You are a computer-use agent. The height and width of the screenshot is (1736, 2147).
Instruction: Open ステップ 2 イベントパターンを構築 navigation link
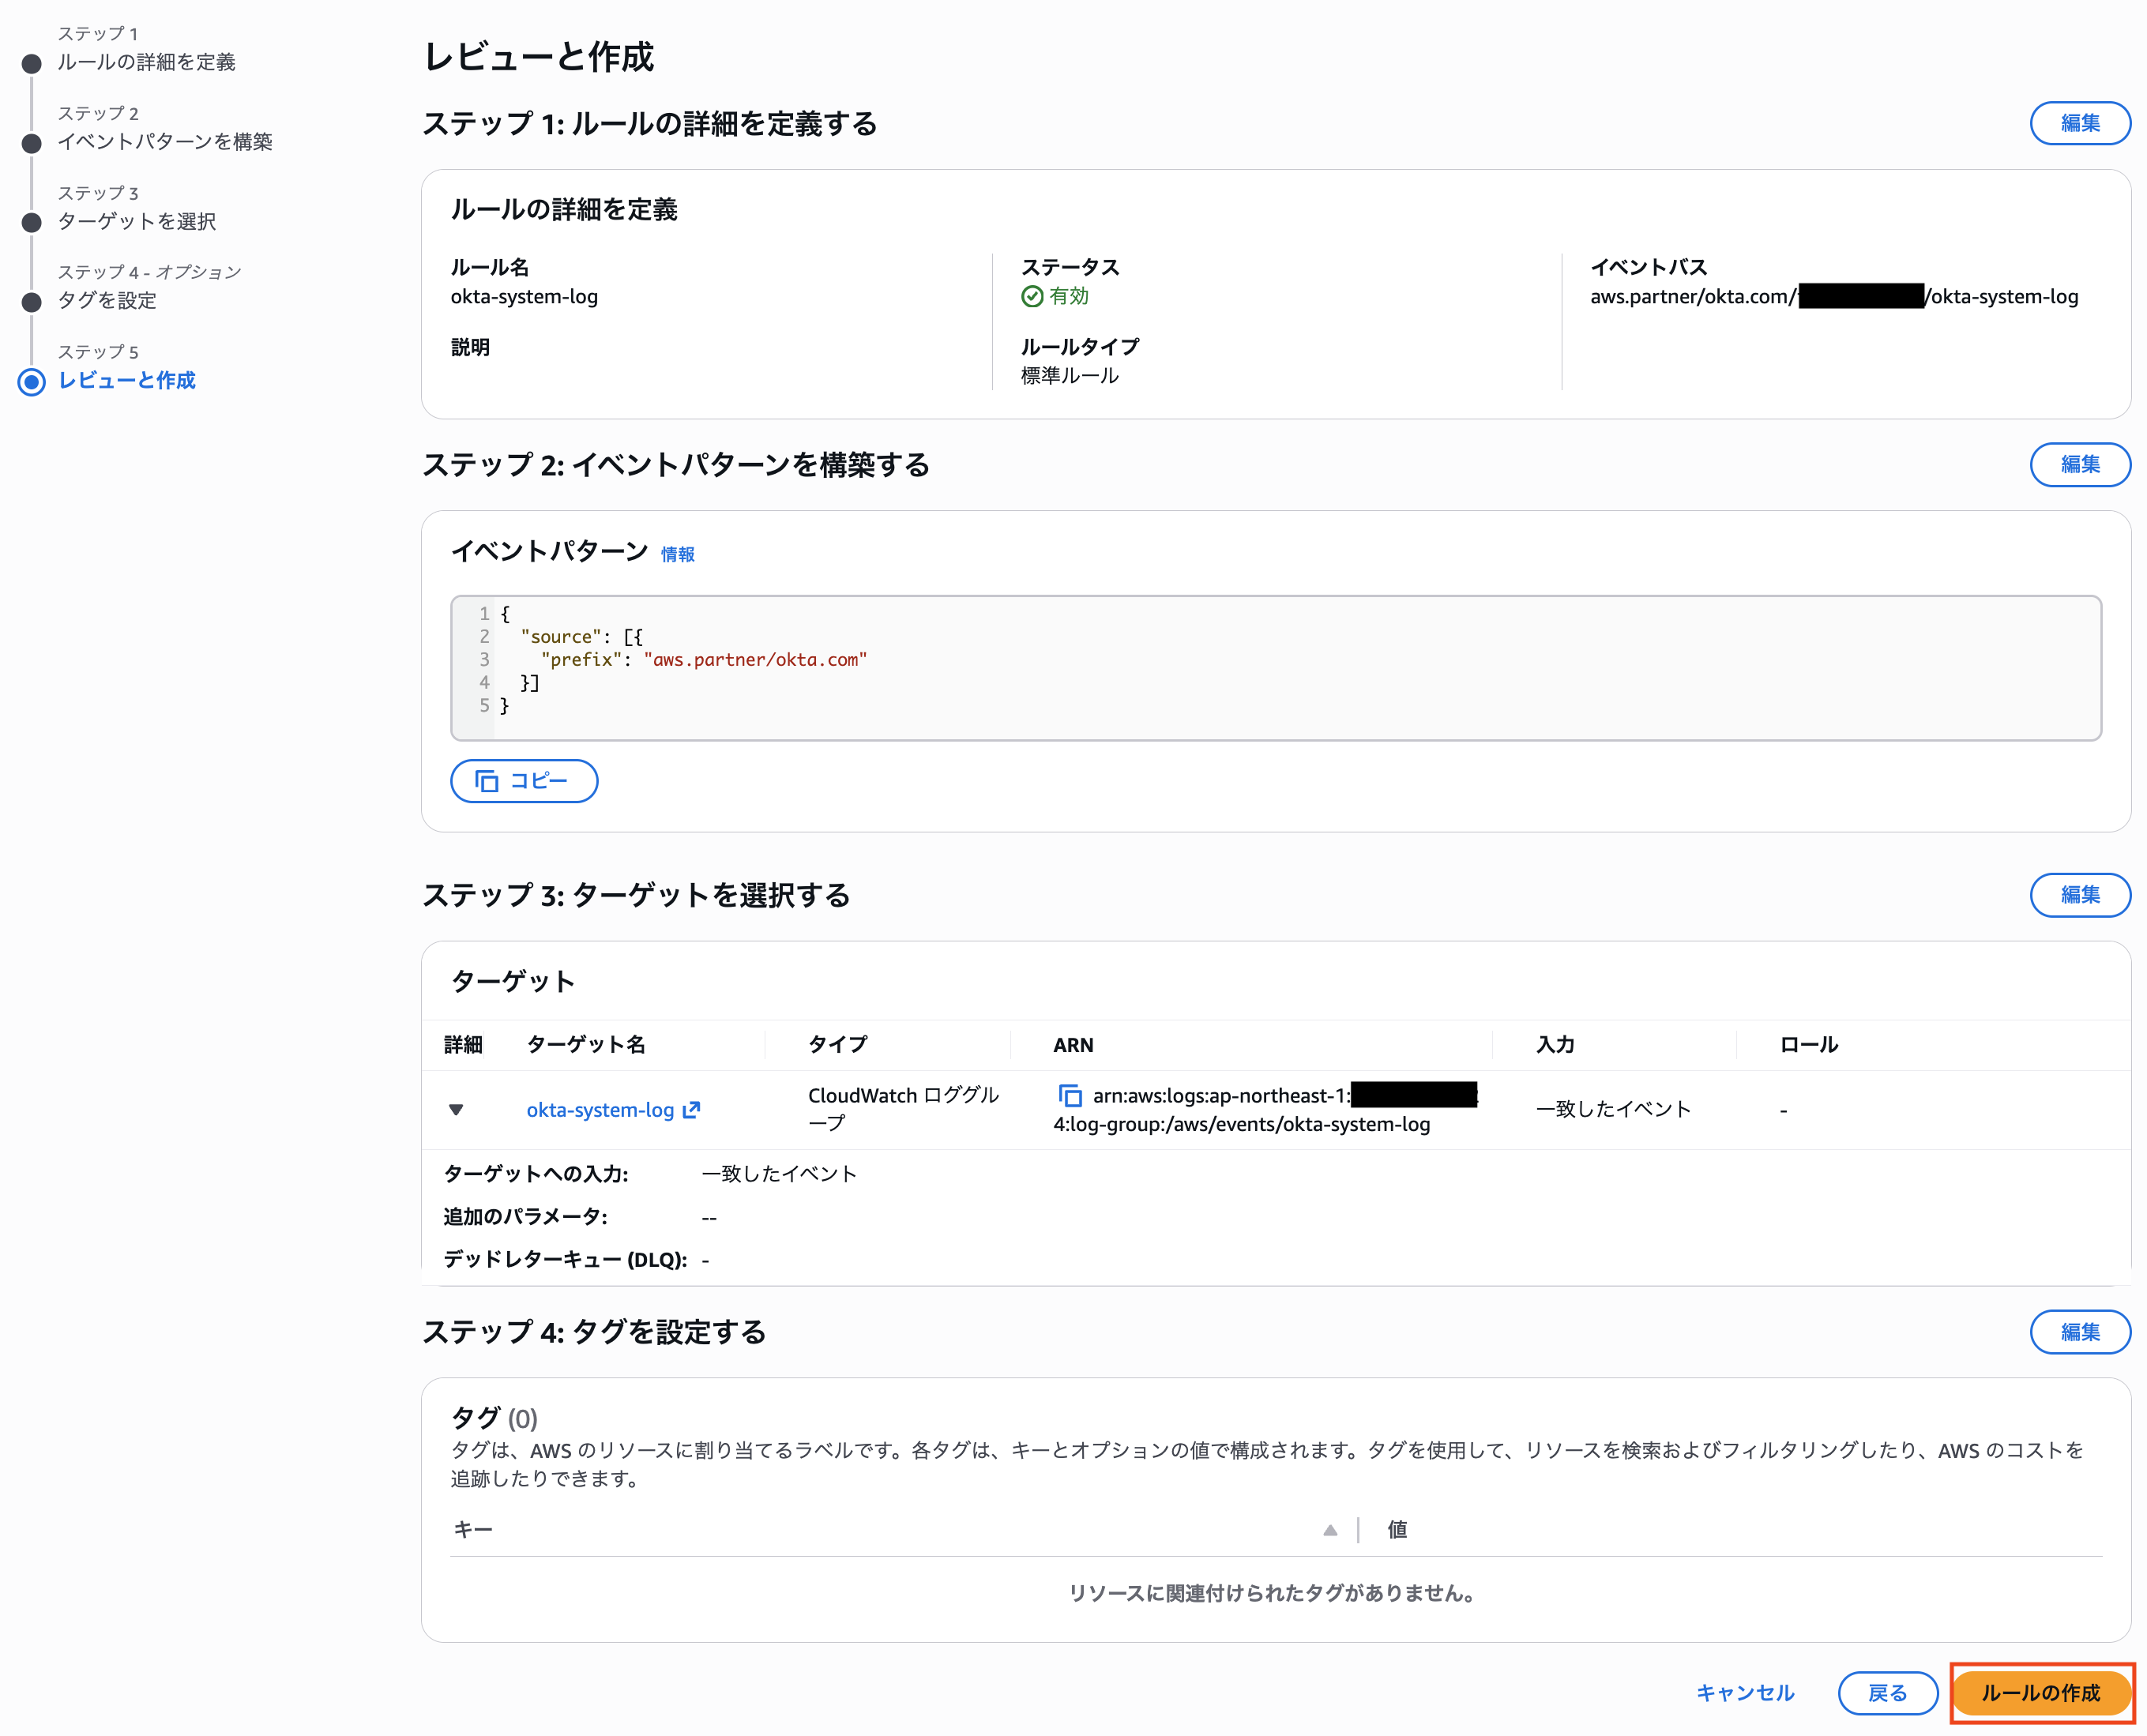[x=171, y=142]
